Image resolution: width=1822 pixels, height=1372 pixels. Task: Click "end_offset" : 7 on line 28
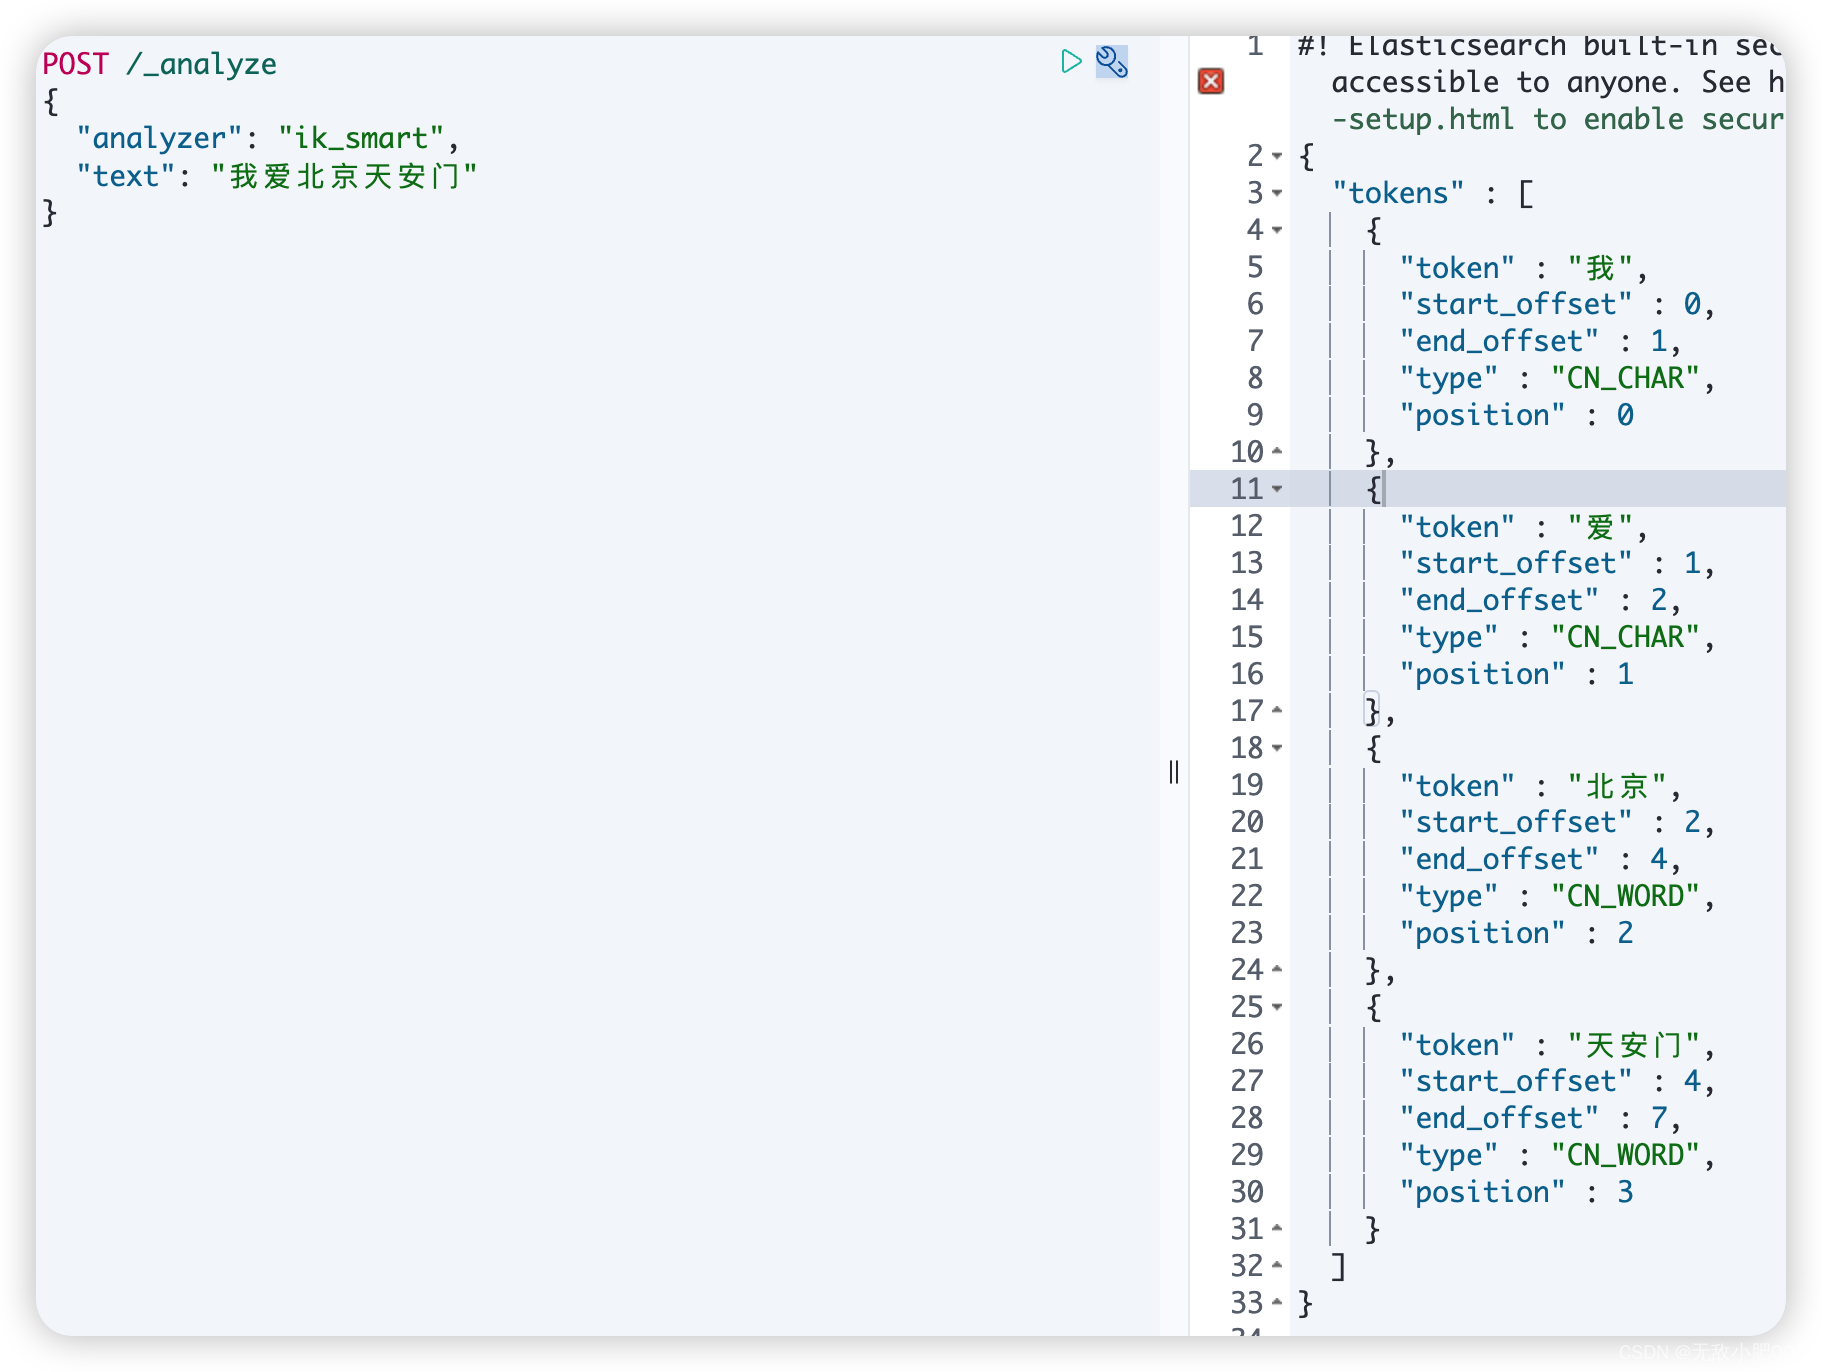pos(1540,1118)
